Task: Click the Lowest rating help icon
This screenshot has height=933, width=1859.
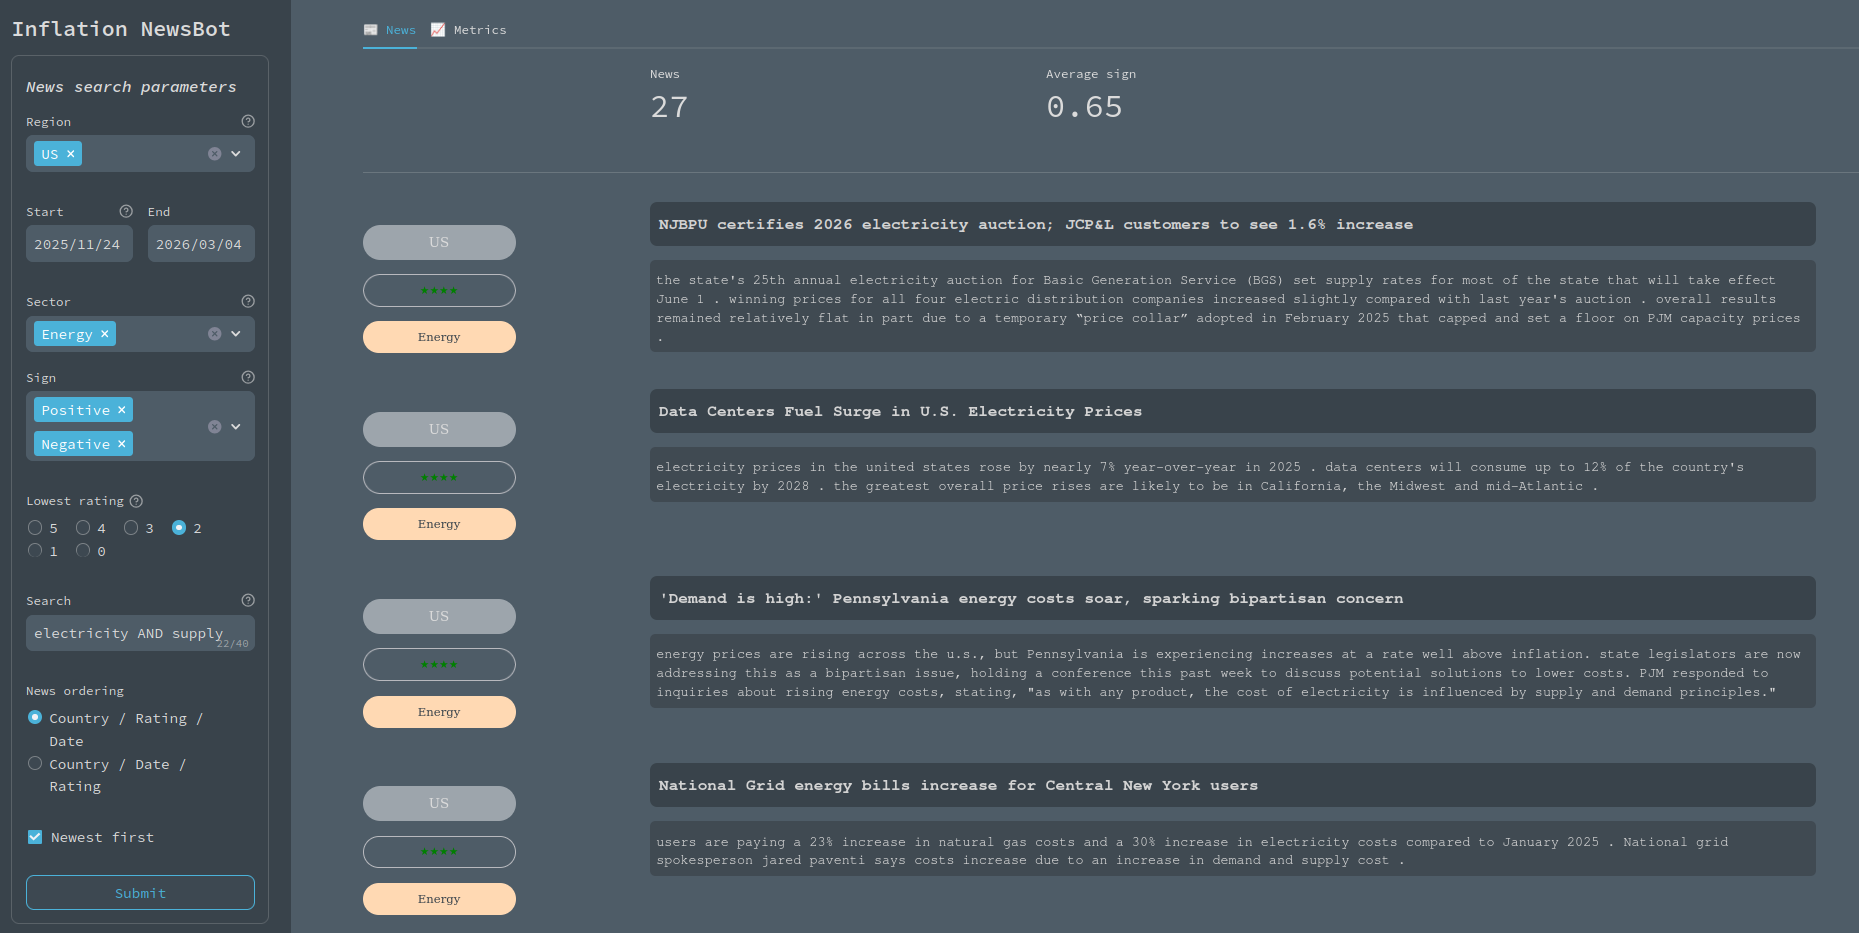Action: click(136, 501)
